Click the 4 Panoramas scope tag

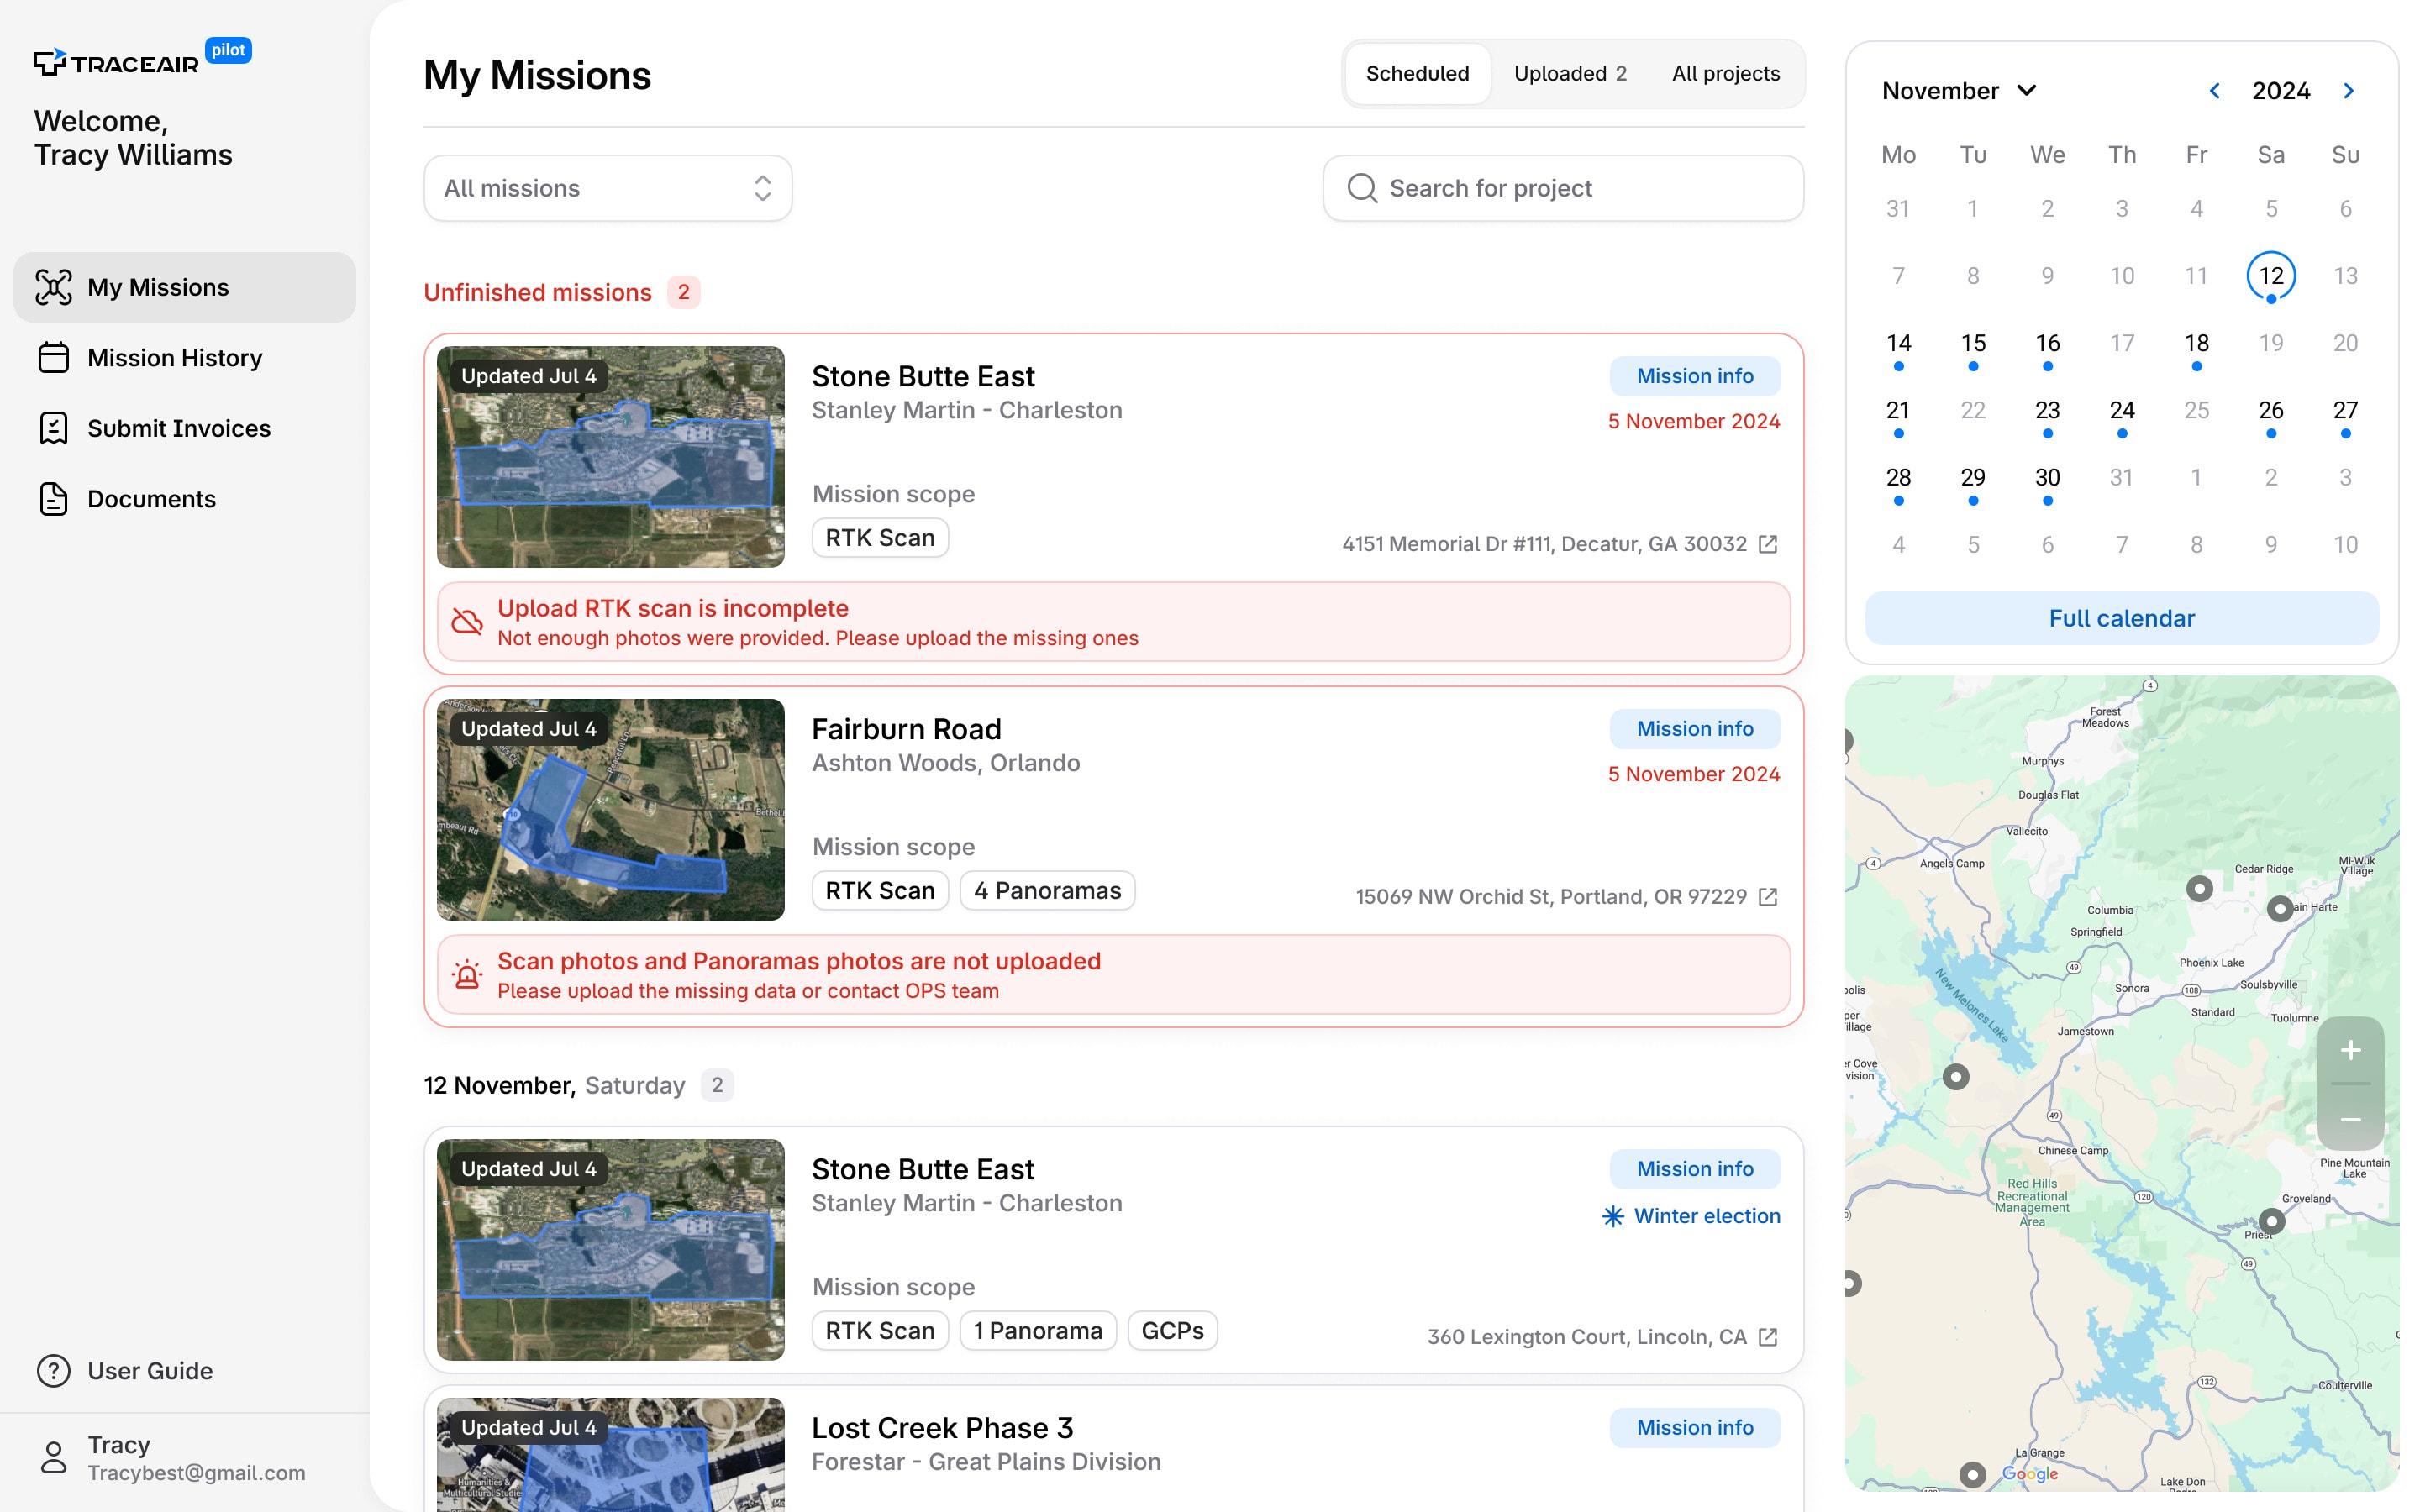click(x=1047, y=891)
